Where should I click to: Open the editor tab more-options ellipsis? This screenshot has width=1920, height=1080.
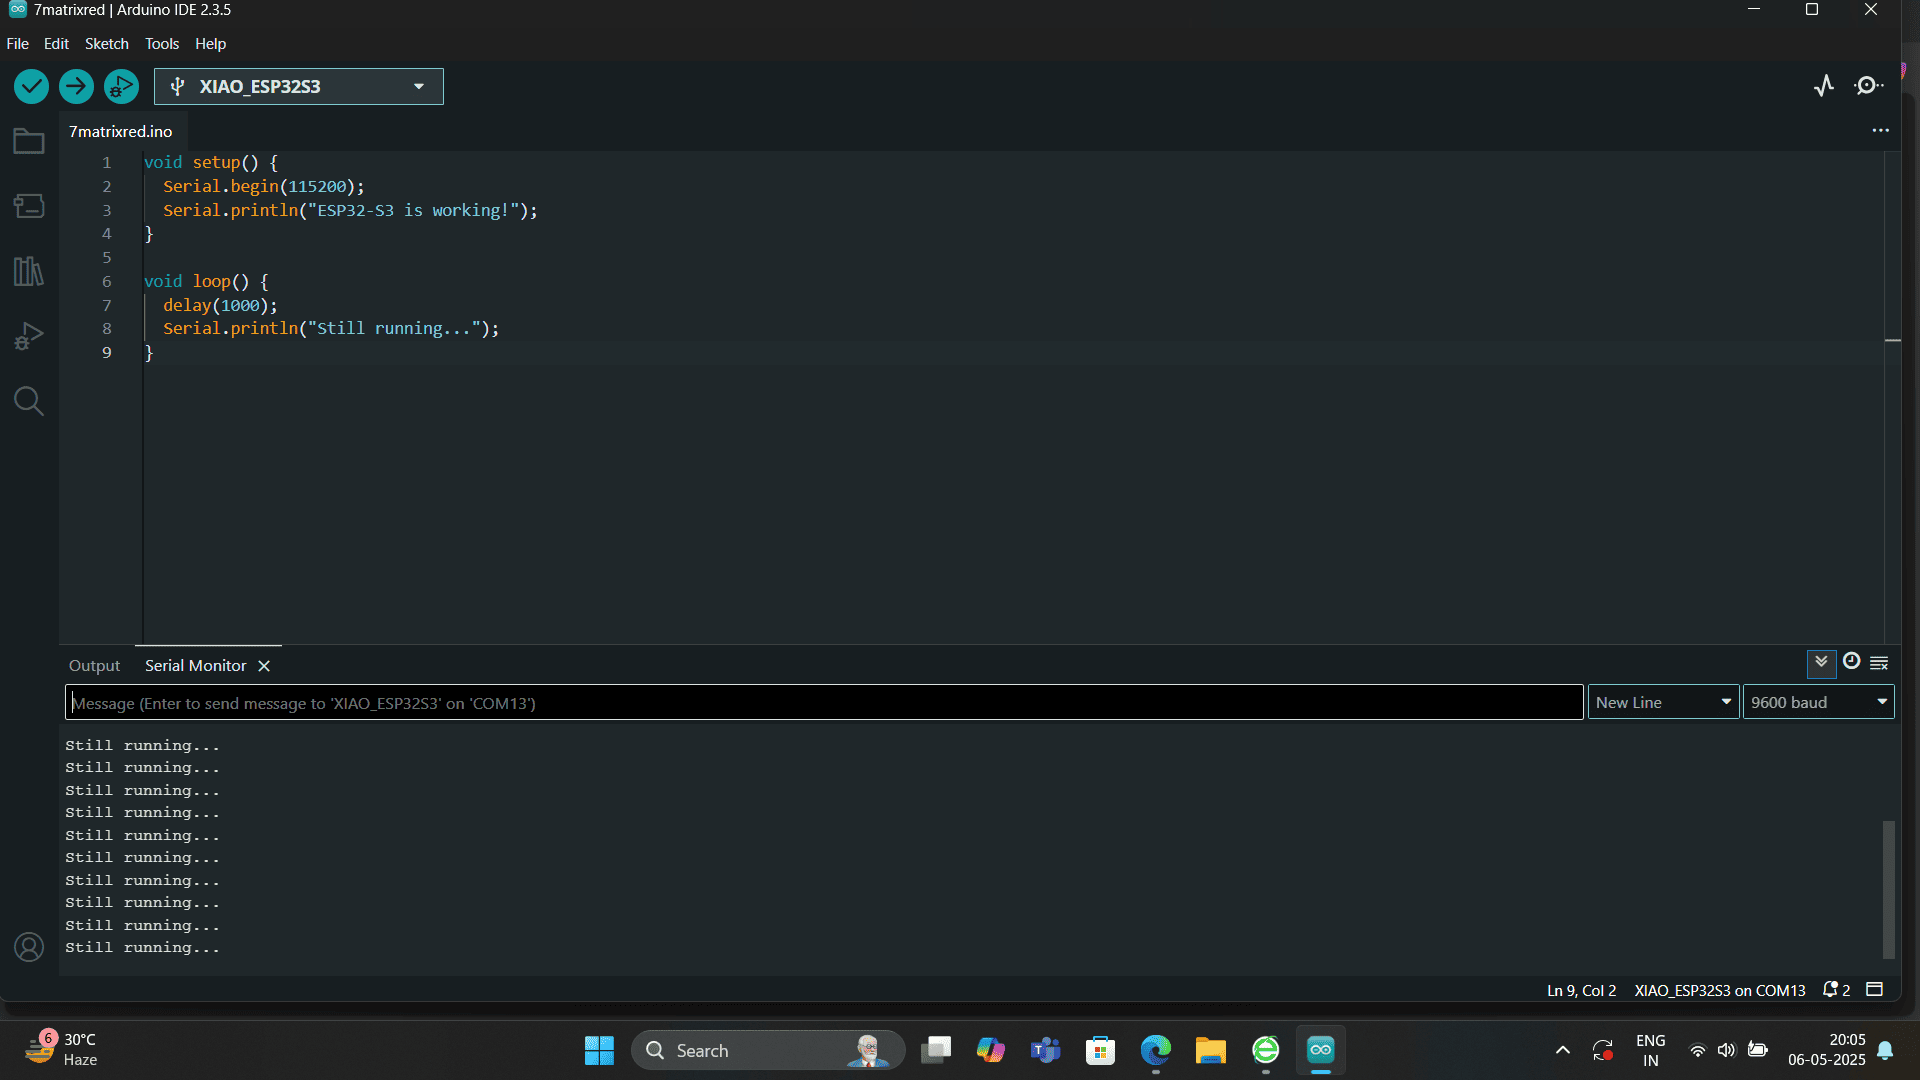[x=1880, y=131]
